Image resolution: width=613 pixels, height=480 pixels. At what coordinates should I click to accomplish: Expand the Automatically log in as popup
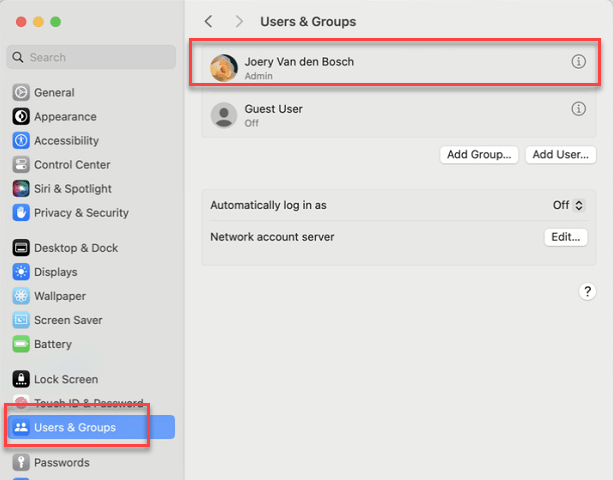569,205
